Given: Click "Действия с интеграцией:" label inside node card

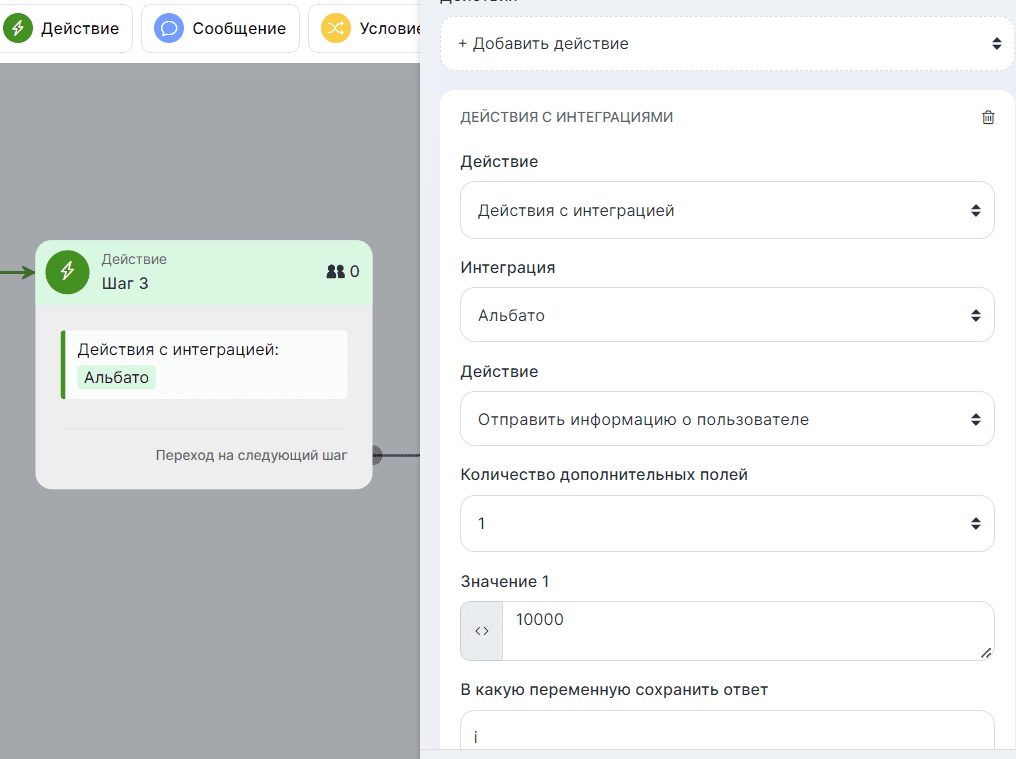Looking at the screenshot, I should tap(177, 350).
